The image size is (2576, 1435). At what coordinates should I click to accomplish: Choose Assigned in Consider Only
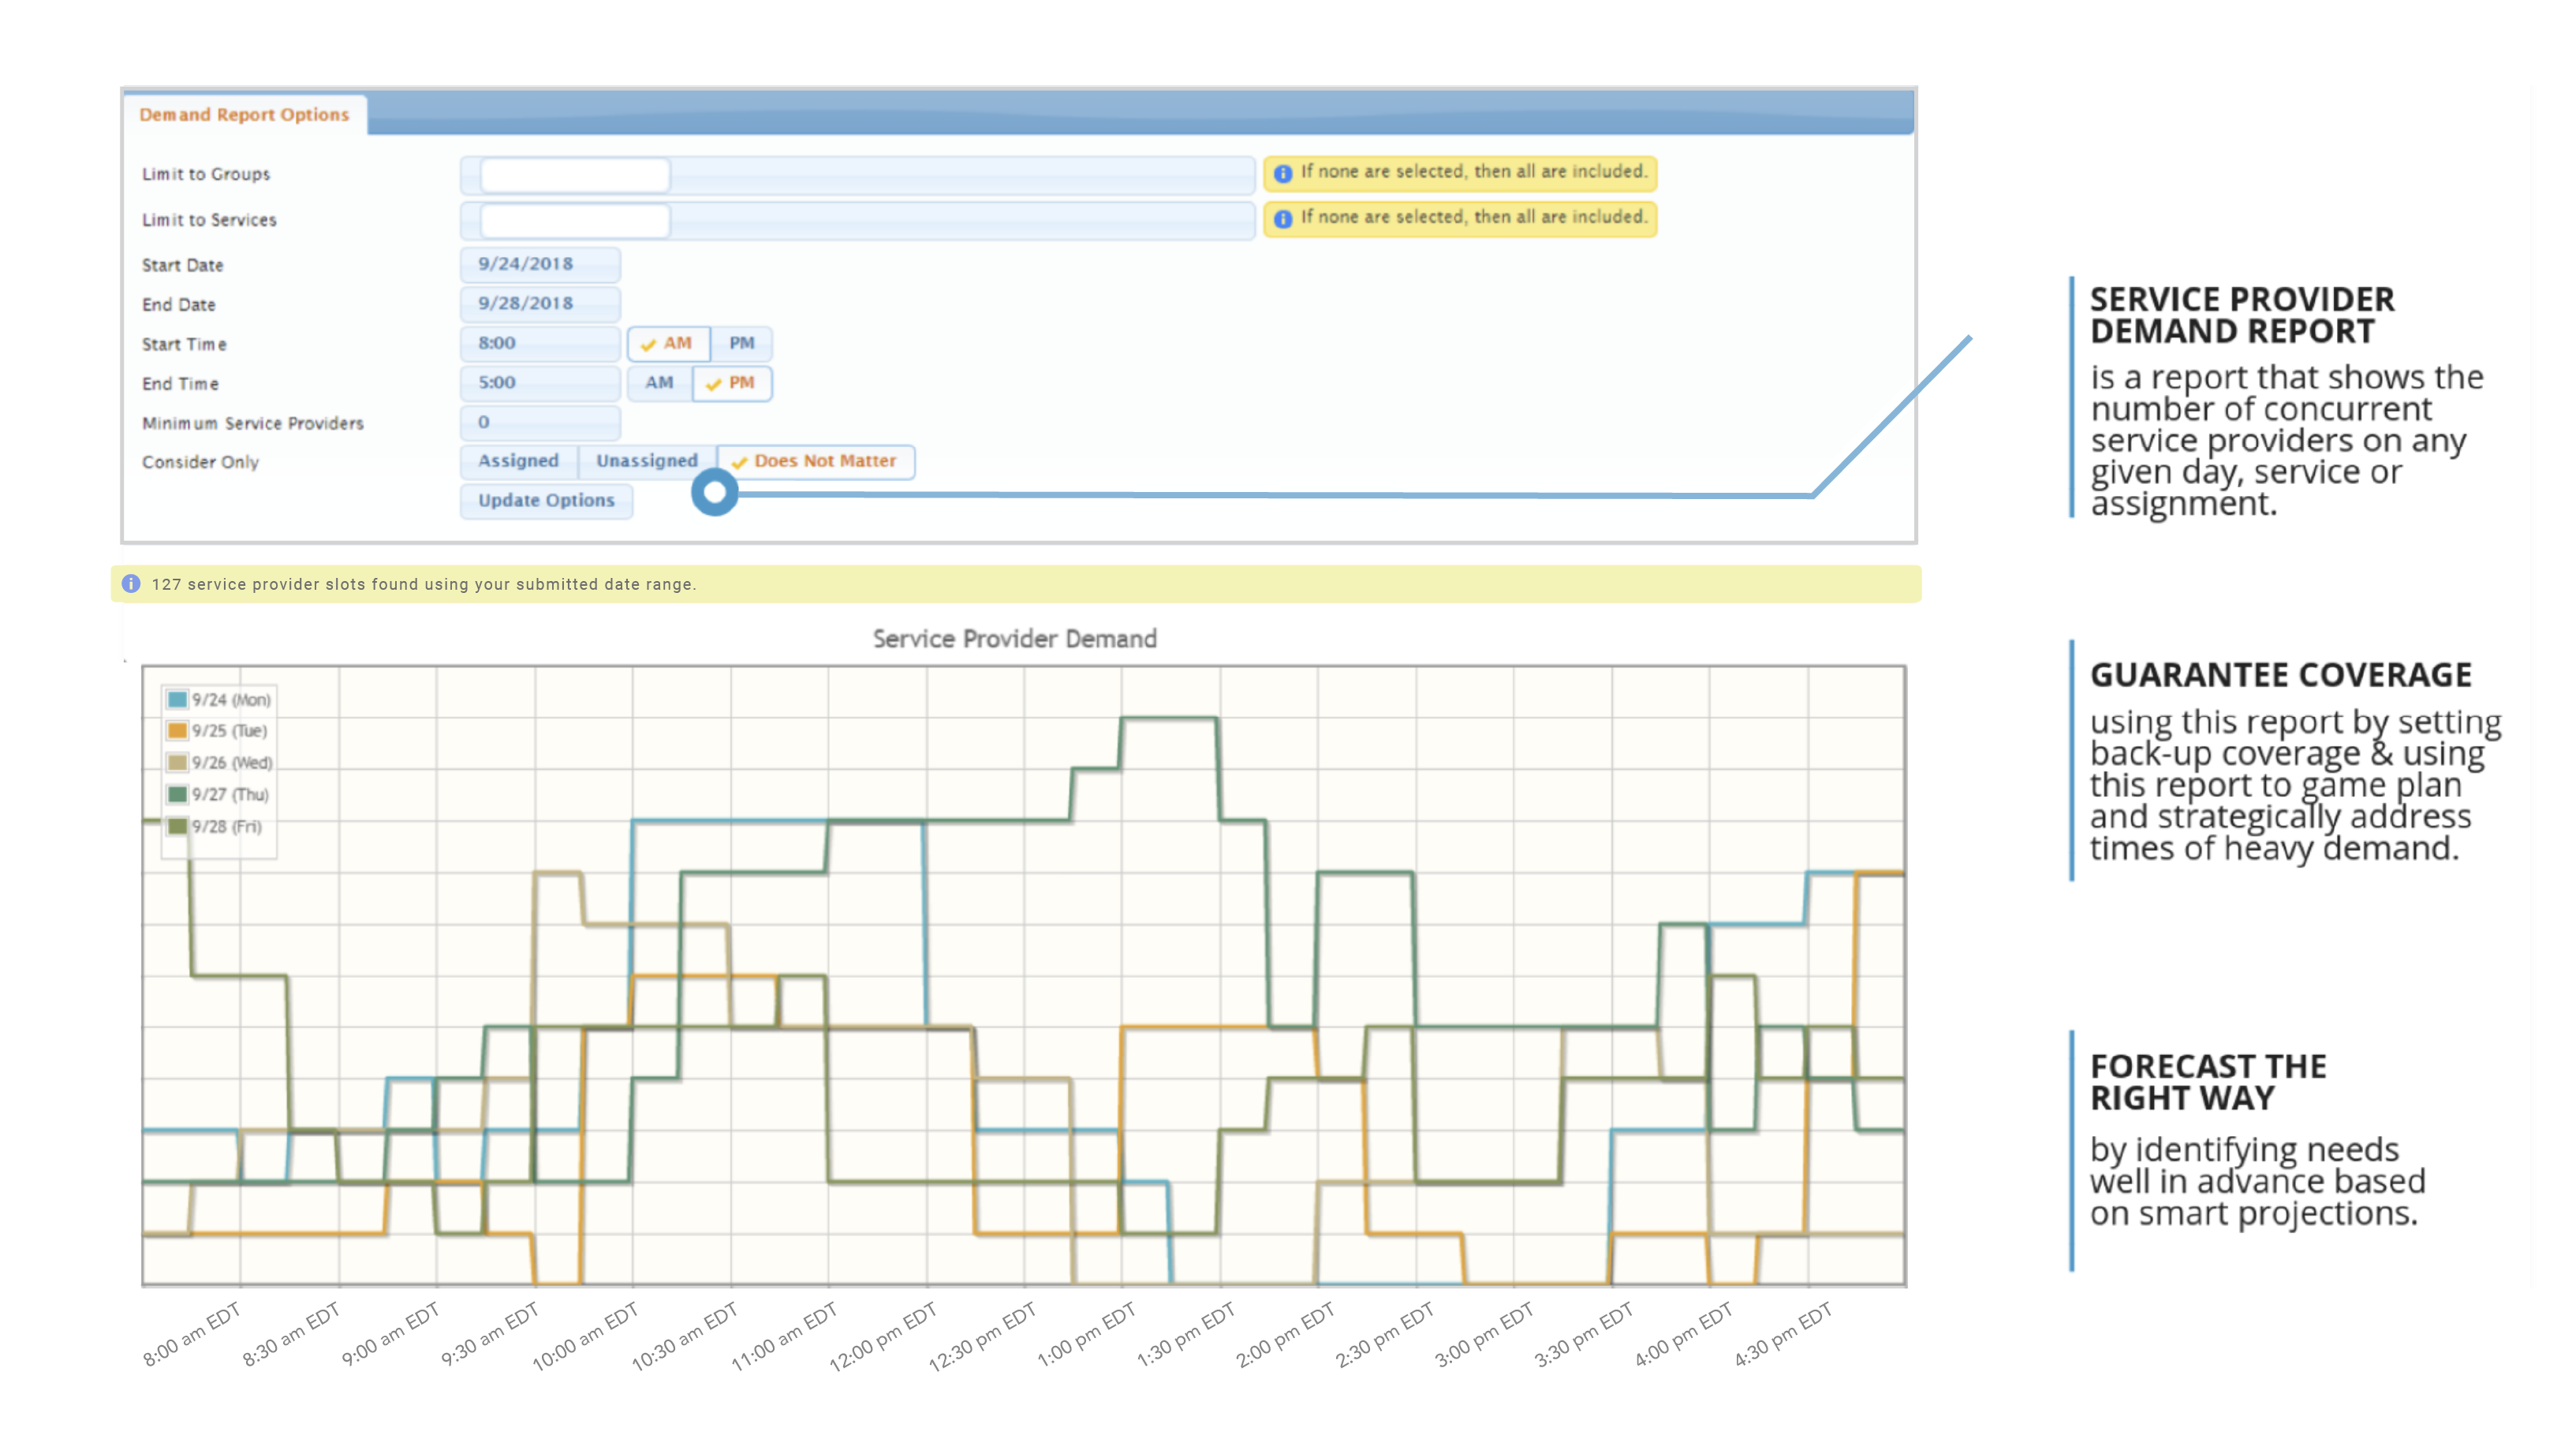[518, 461]
